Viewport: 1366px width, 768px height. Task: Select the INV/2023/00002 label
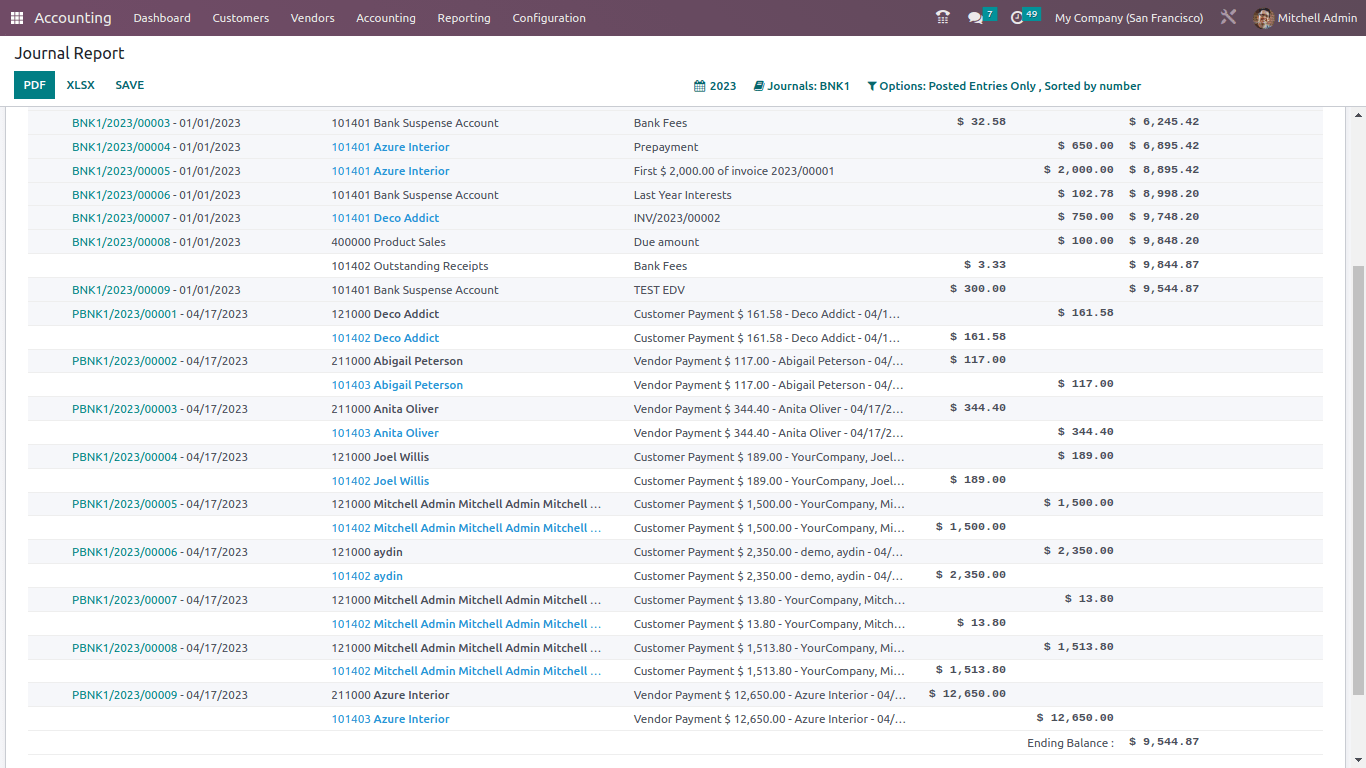(677, 218)
